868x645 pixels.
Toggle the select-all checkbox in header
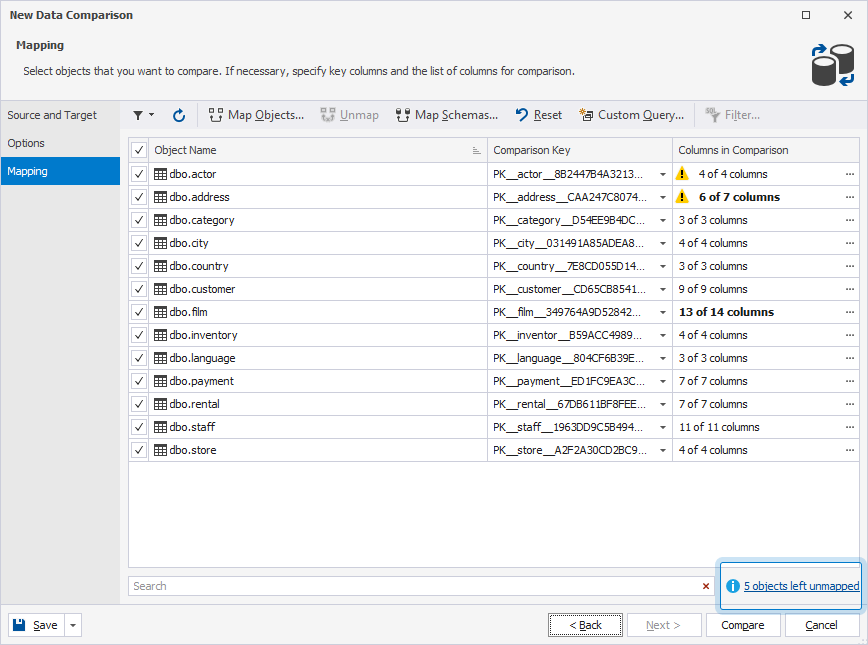[x=139, y=150]
